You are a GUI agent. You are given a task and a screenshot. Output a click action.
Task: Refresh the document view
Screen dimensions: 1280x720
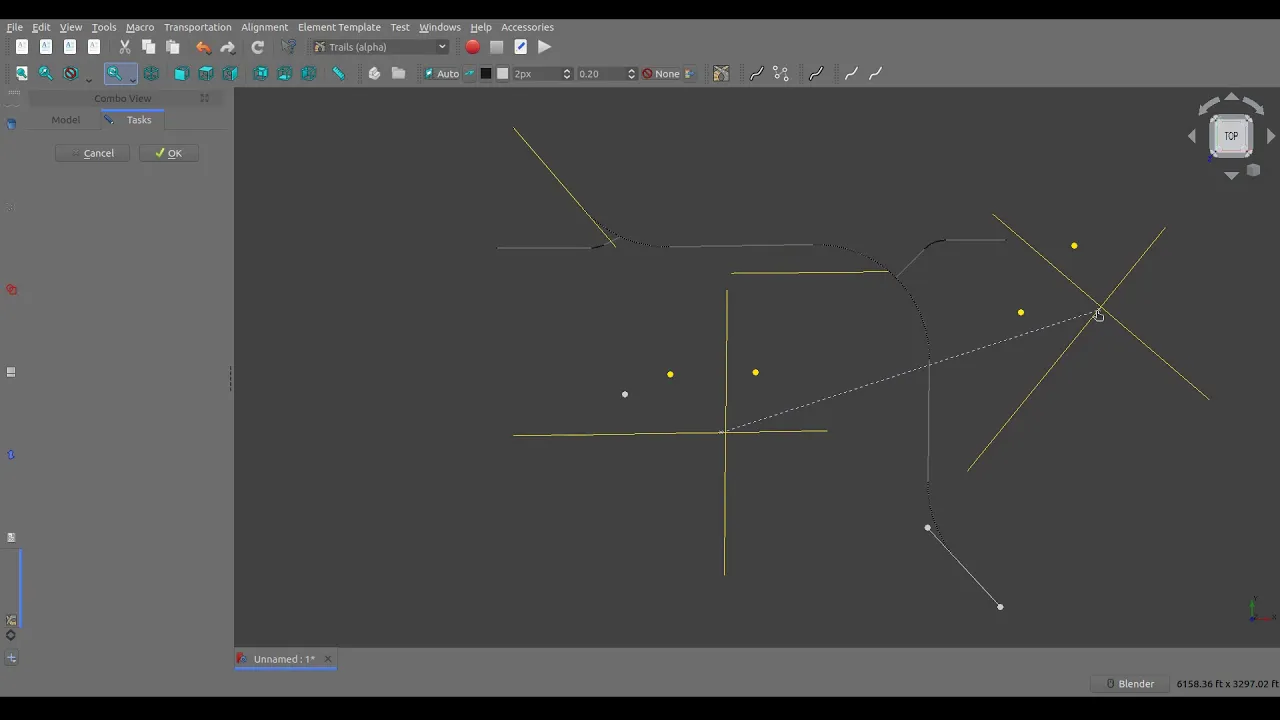(258, 47)
